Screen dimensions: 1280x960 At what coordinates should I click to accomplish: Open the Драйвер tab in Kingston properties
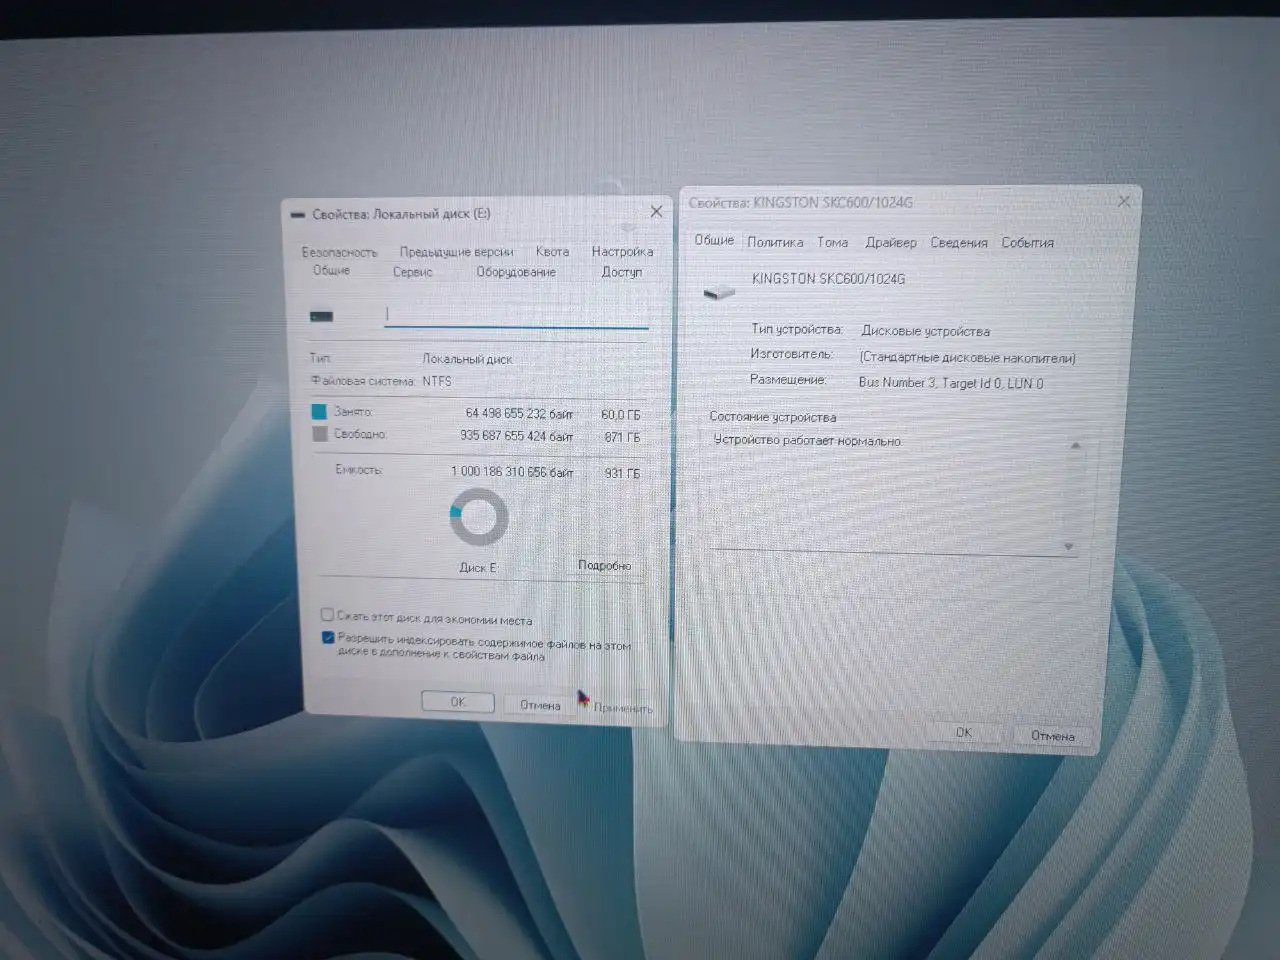[892, 242]
